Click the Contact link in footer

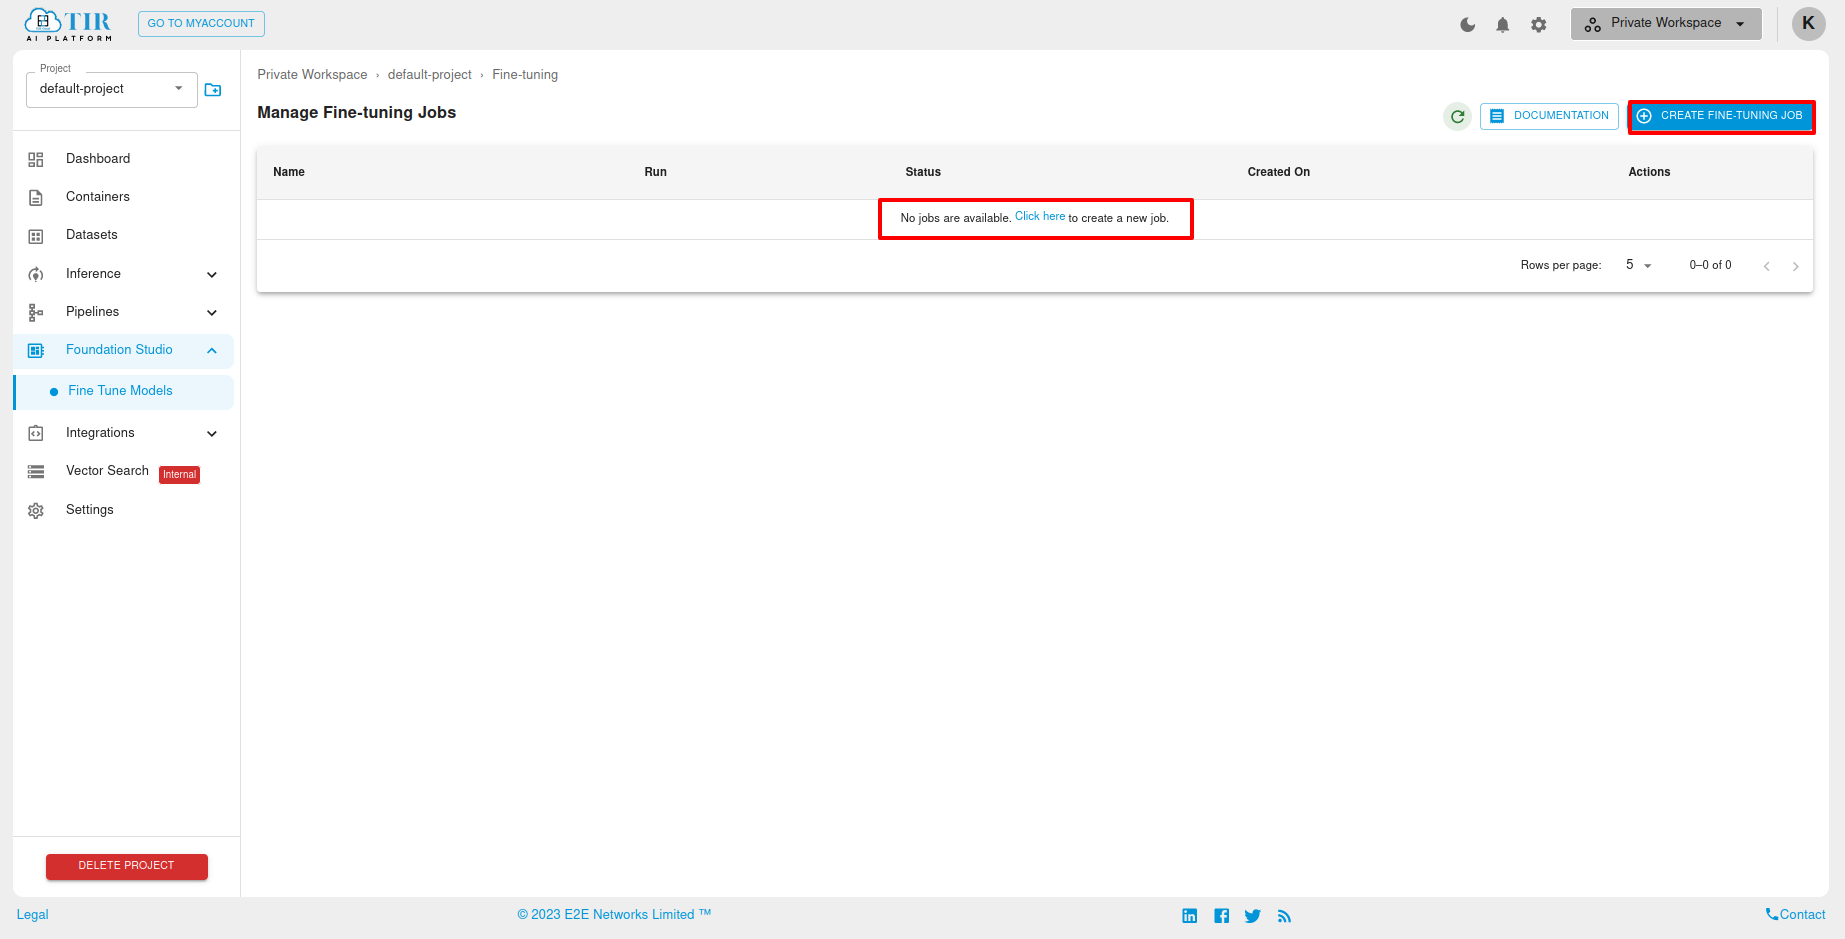click(1795, 915)
